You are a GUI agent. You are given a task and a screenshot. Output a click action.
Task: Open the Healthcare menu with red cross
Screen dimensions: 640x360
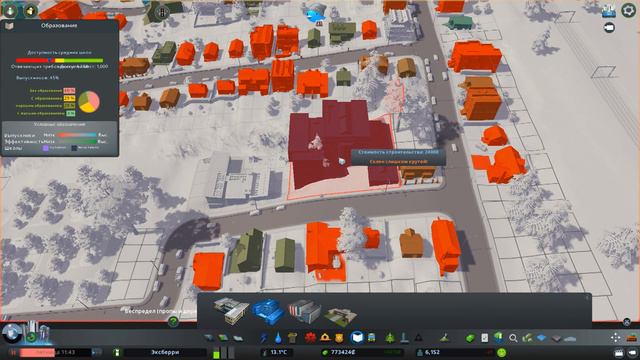click(x=310, y=338)
